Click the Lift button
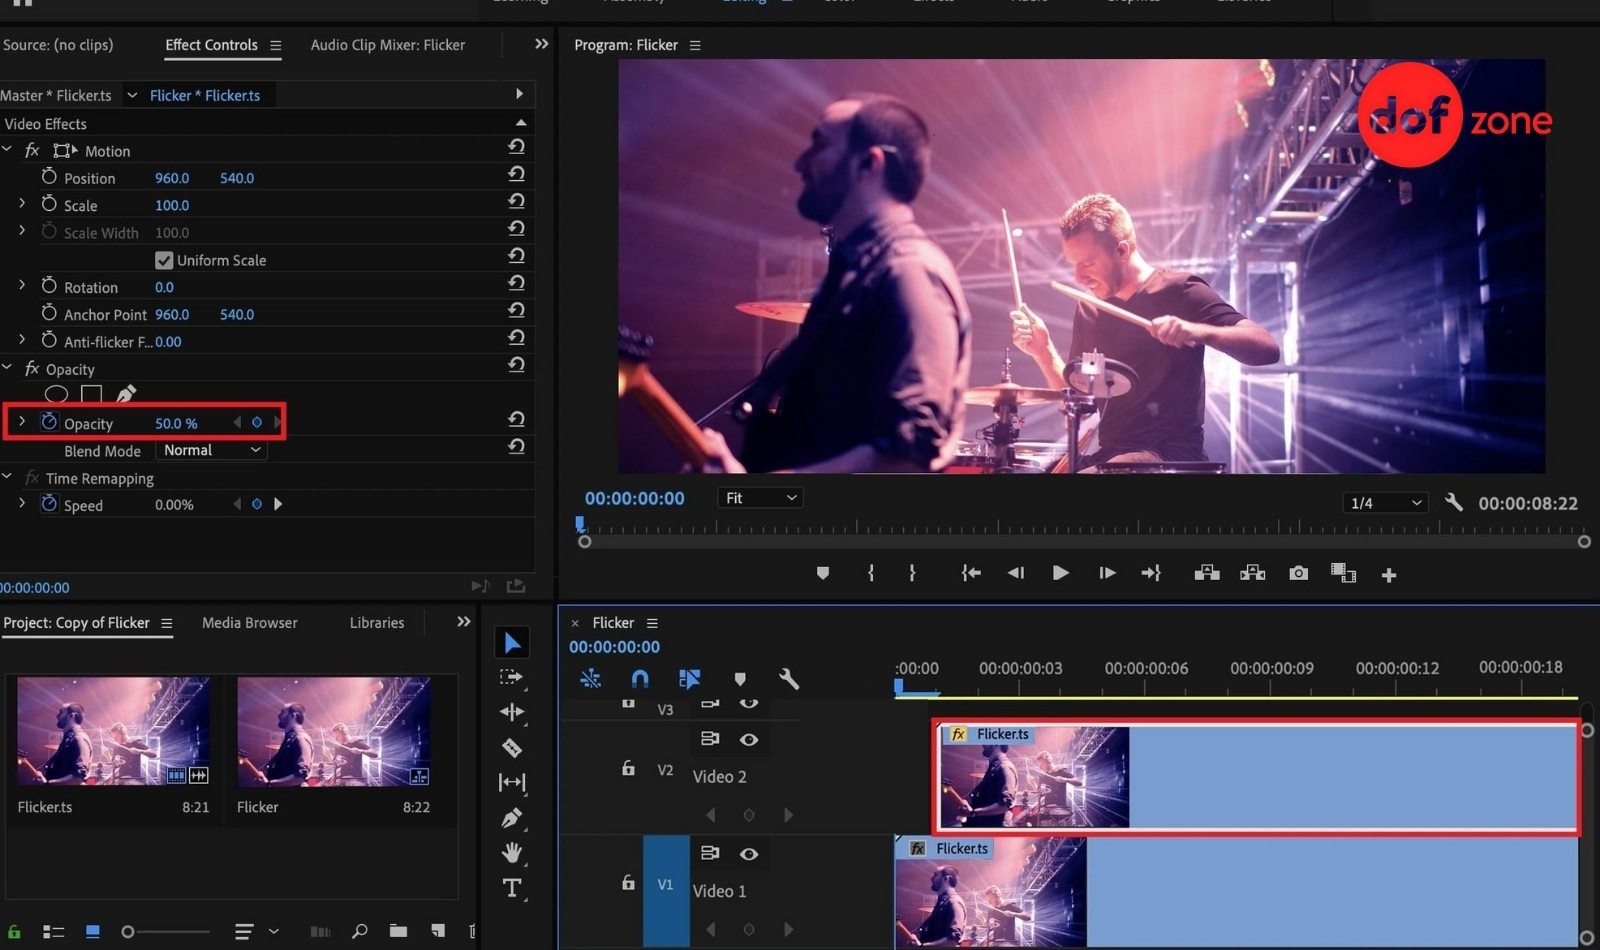Viewport: 1600px width, 950px height. (1207, 573)
